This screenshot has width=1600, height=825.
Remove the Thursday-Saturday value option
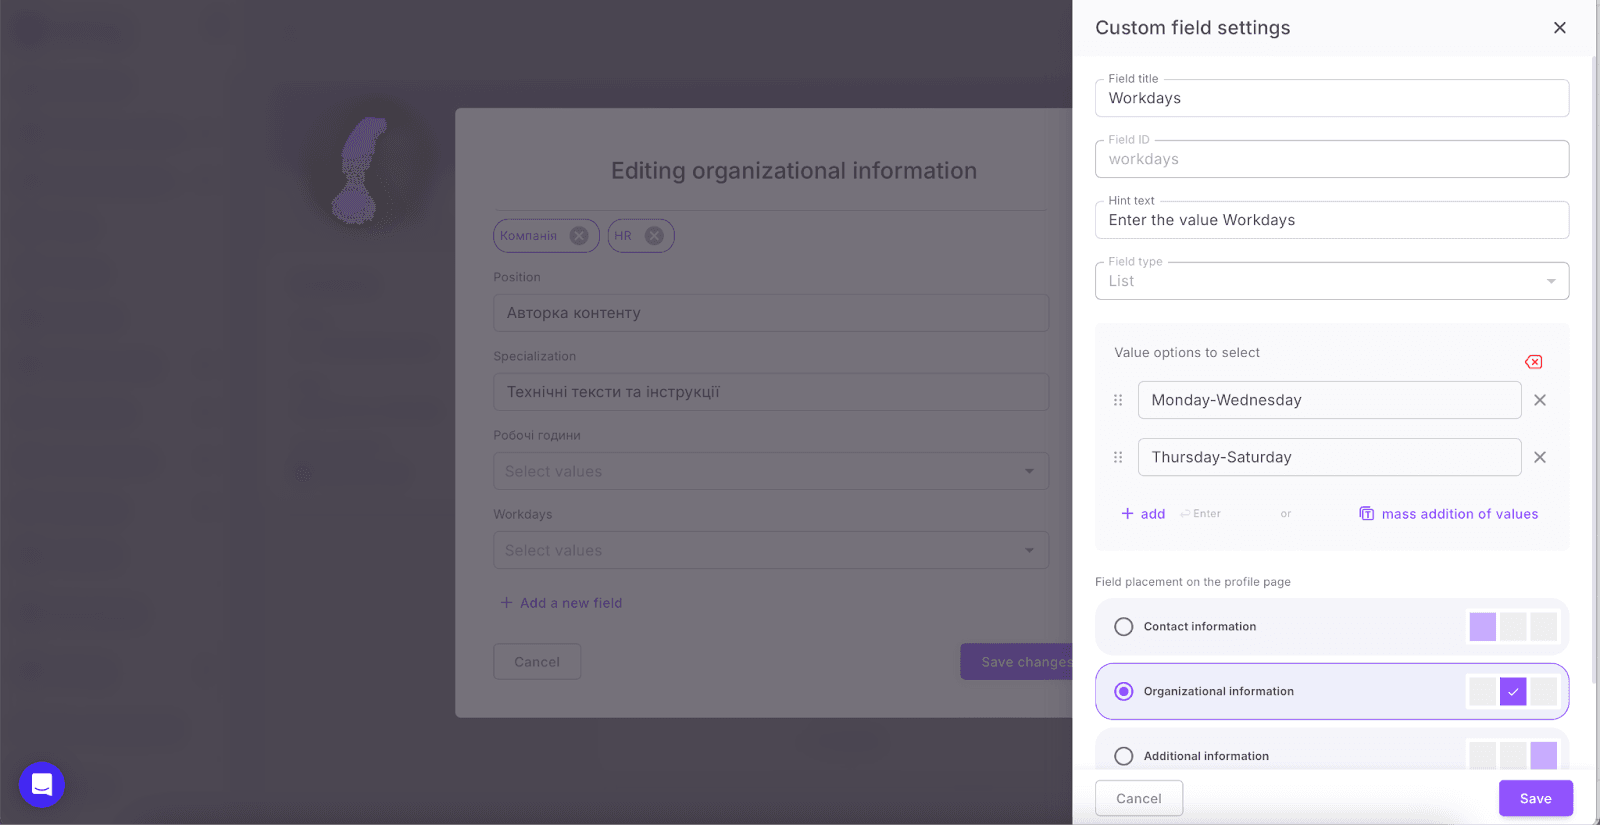pos(1540,457)
